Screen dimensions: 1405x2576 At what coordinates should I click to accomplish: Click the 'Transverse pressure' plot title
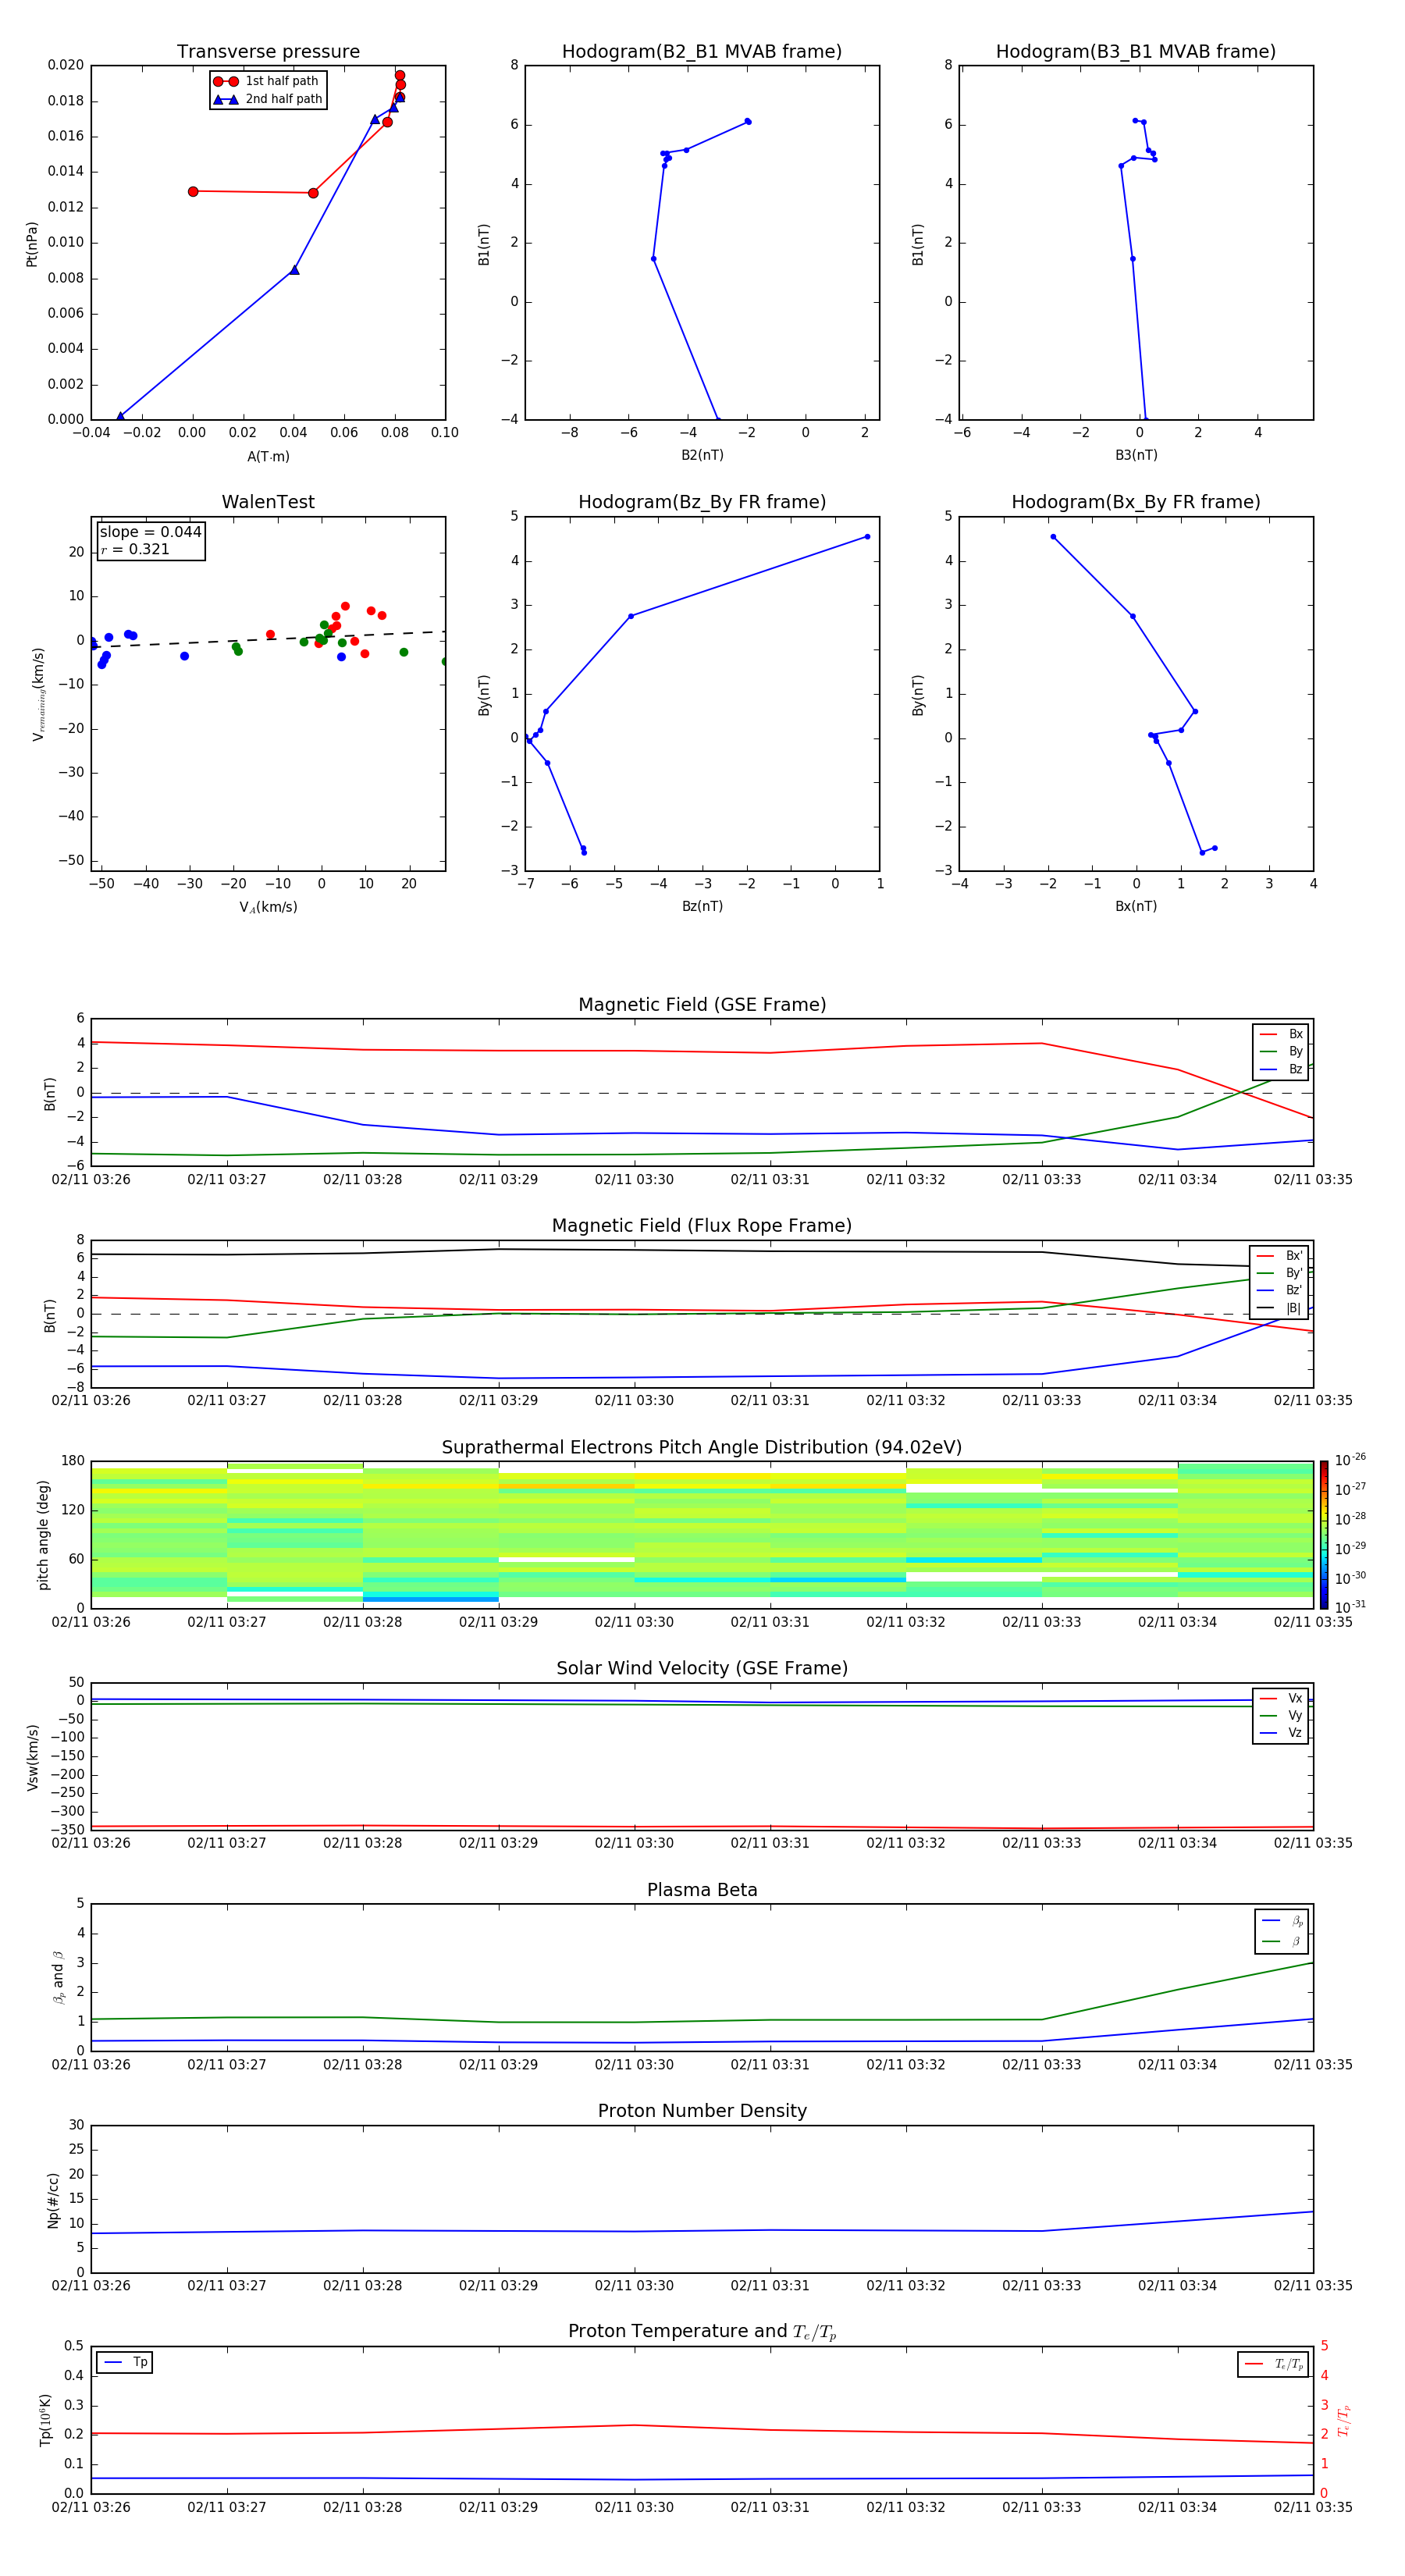coord(268,52)
